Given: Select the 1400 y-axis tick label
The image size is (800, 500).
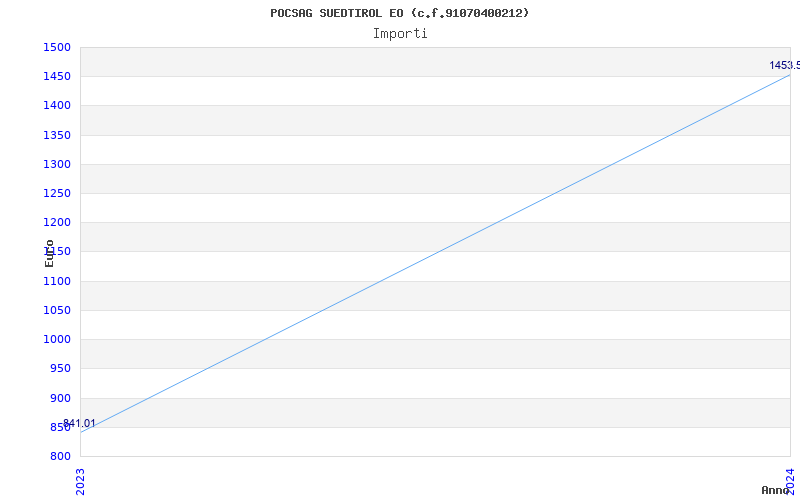Looking at the screenshot, I should (x=57, y=105).
